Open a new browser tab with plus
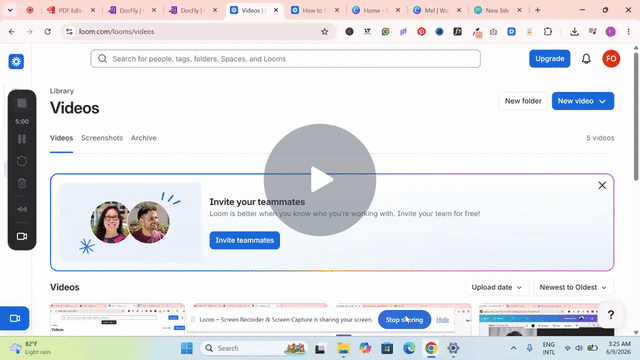The image size is (640, 360). [538, 10]
